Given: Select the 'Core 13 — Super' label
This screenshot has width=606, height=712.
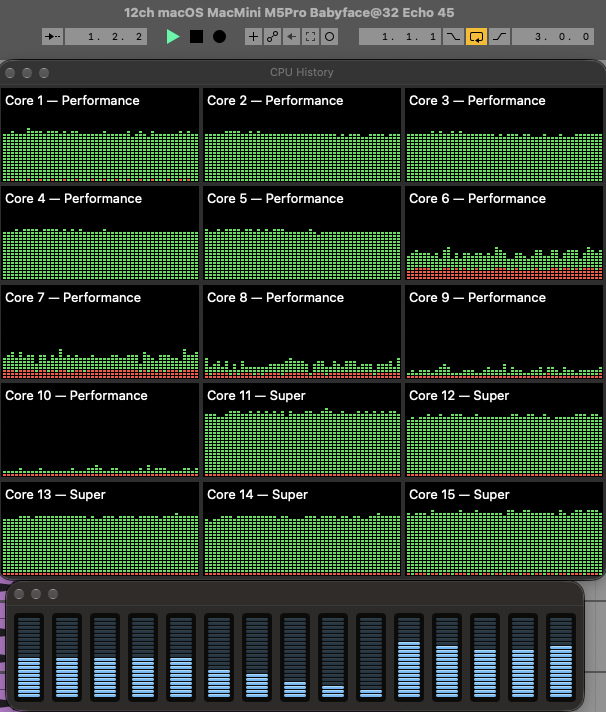Looking at the screenshot, I should tap(55, 494).
